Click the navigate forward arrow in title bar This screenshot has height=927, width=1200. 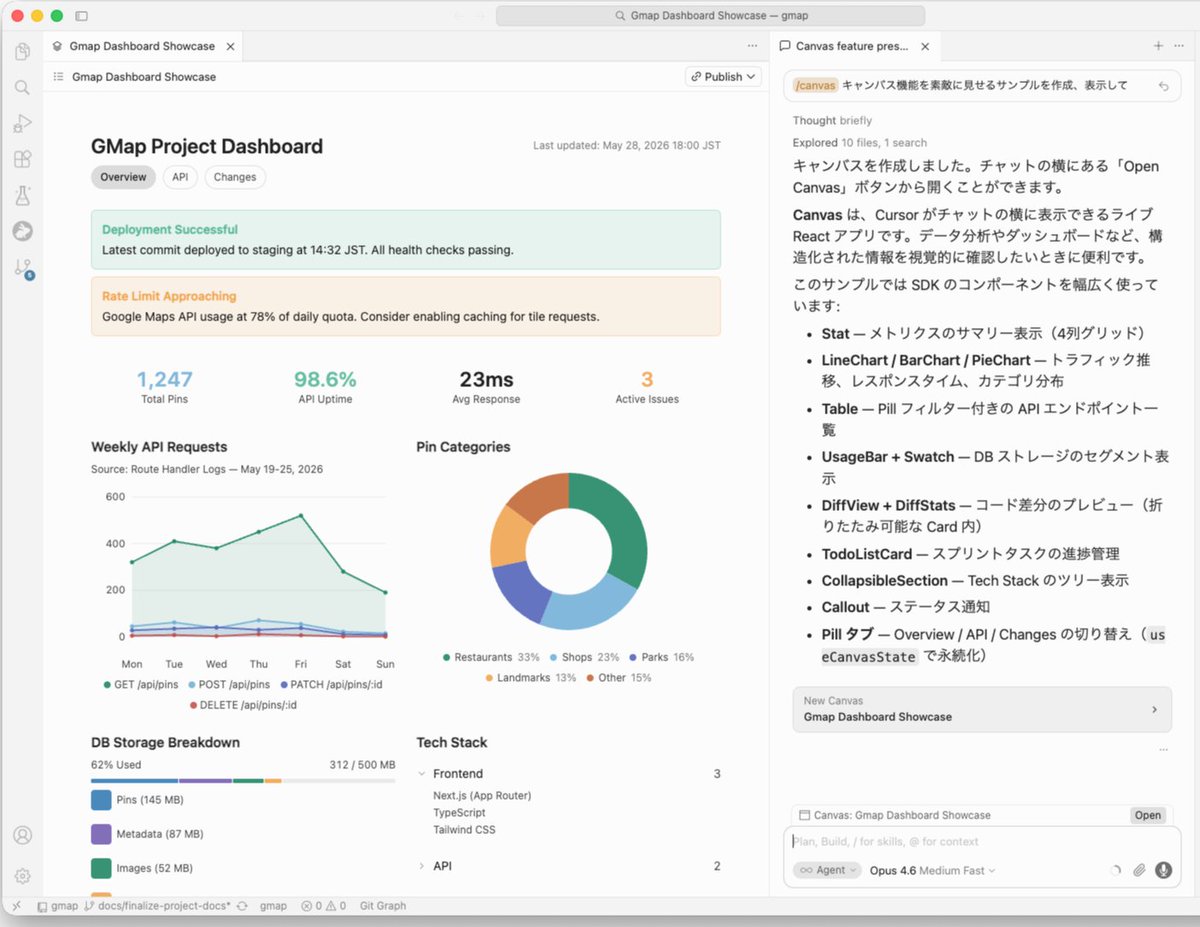tap(480, 16)
